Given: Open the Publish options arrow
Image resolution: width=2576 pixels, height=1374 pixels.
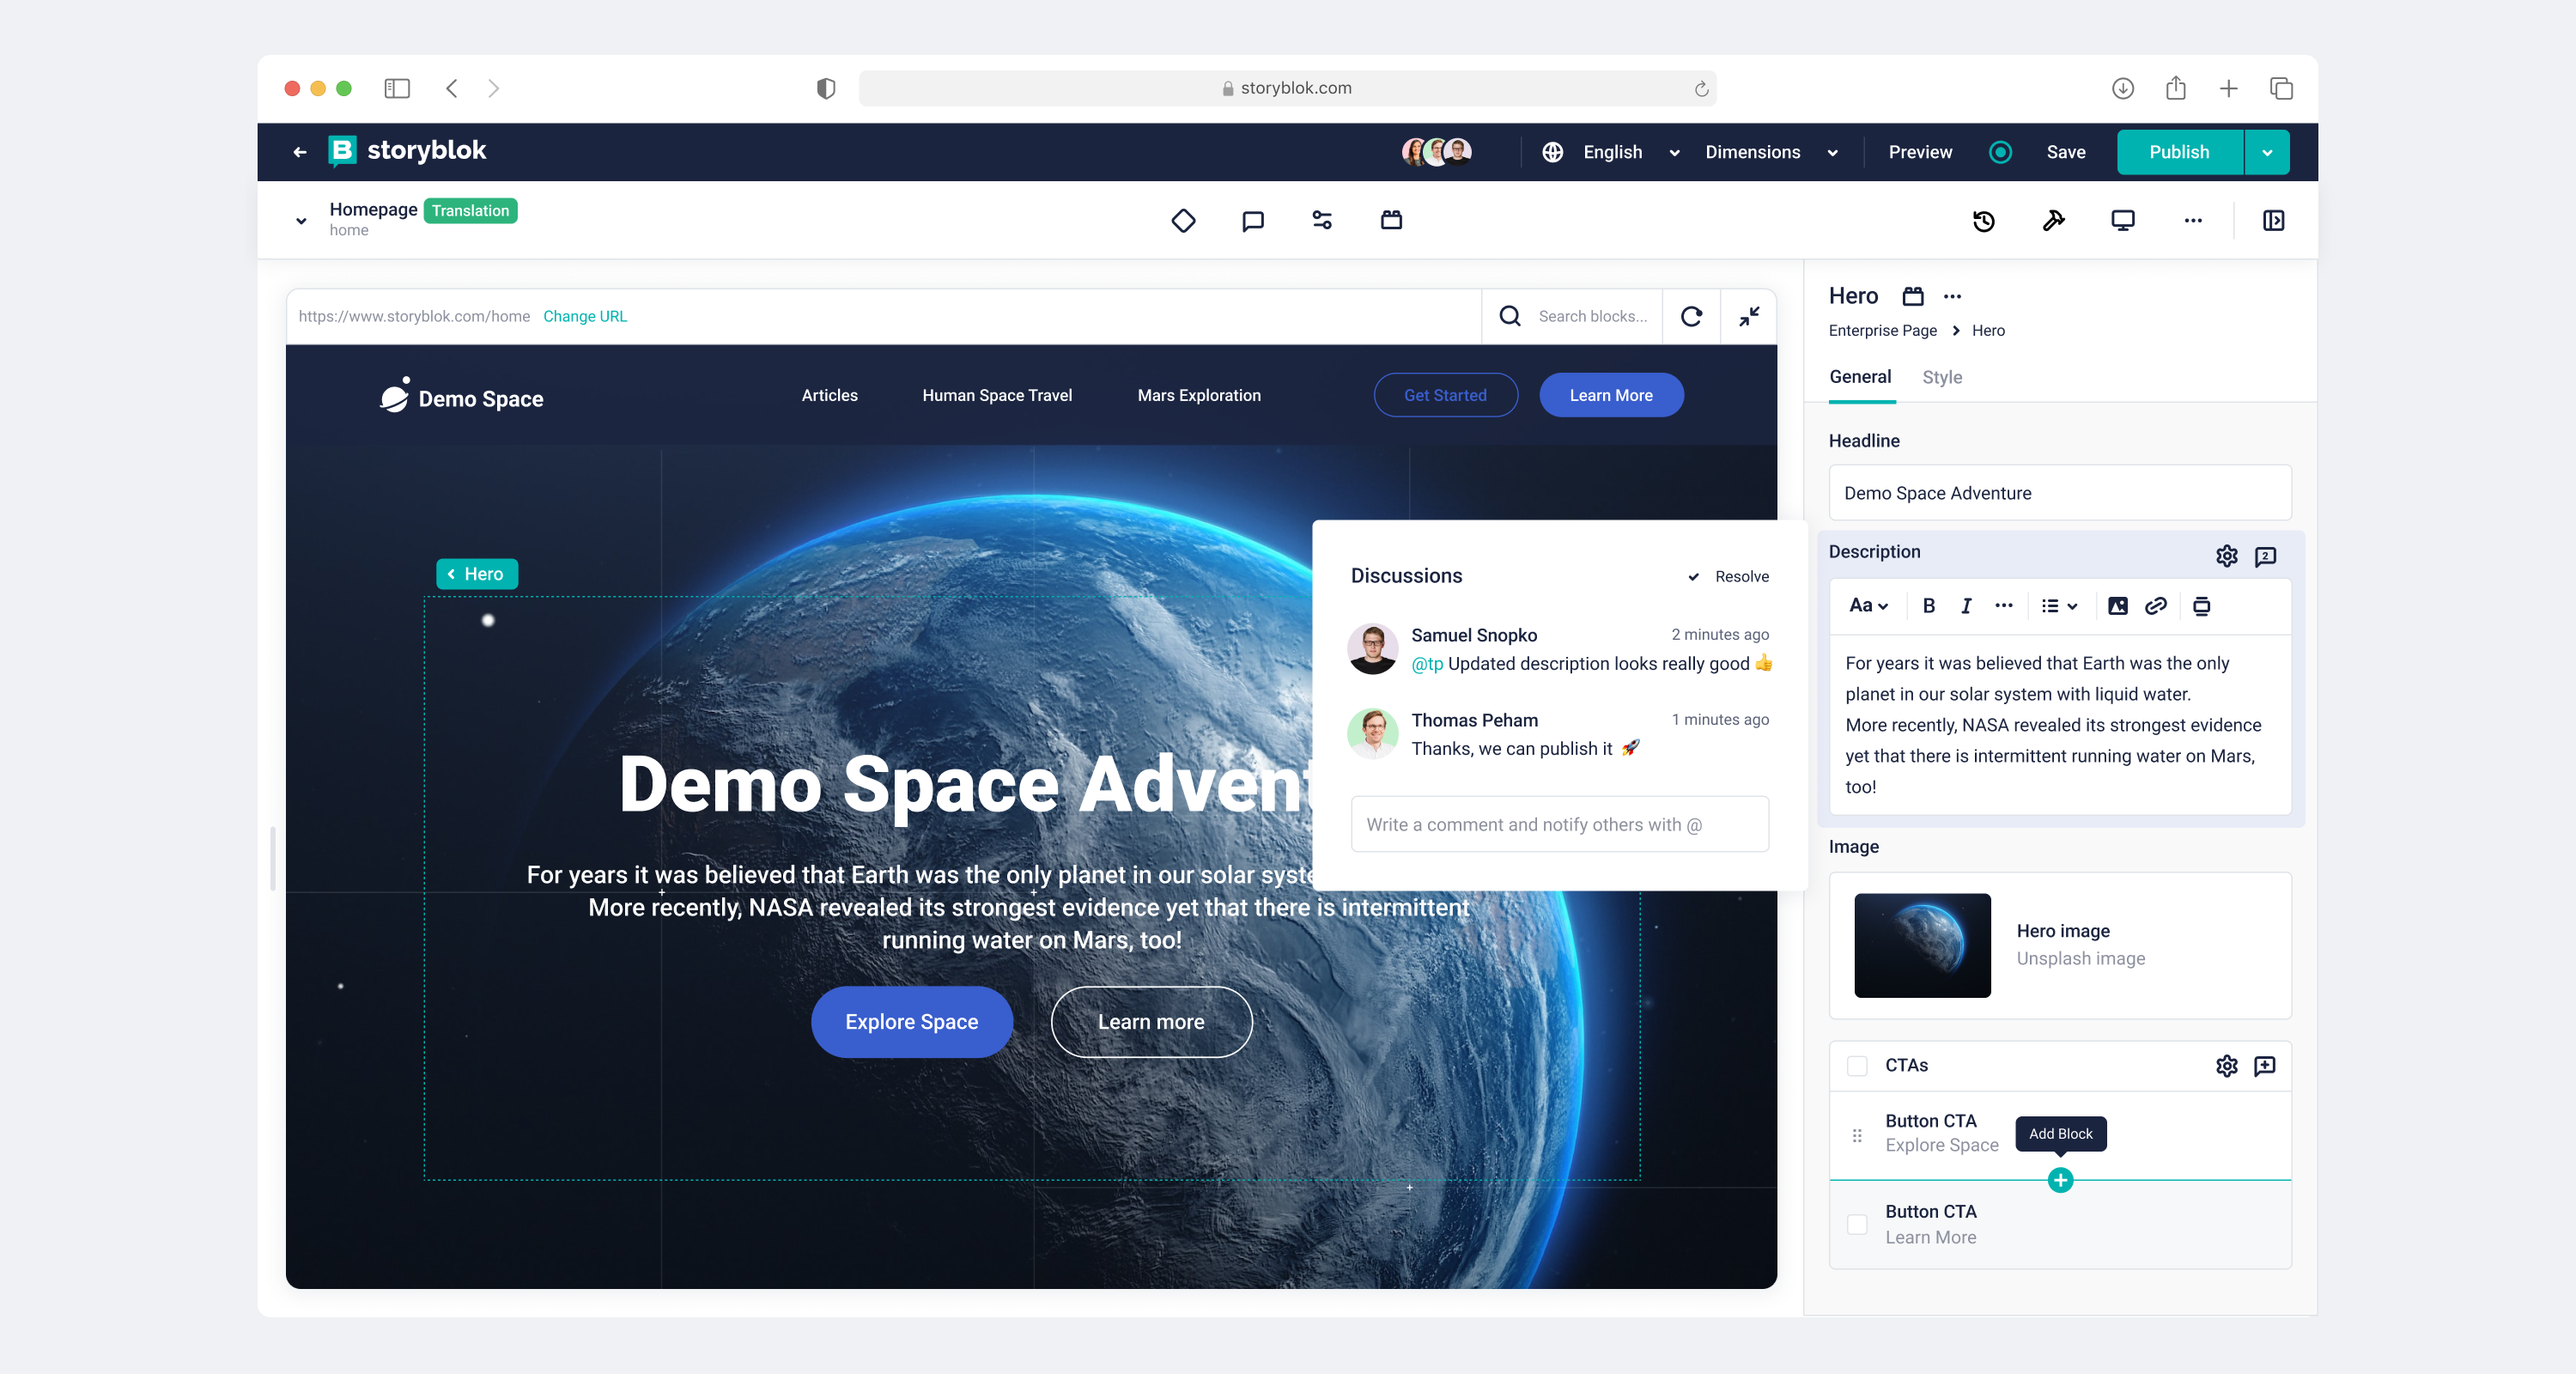Looking at the screenshot, I should click(x=2267, y=152).
